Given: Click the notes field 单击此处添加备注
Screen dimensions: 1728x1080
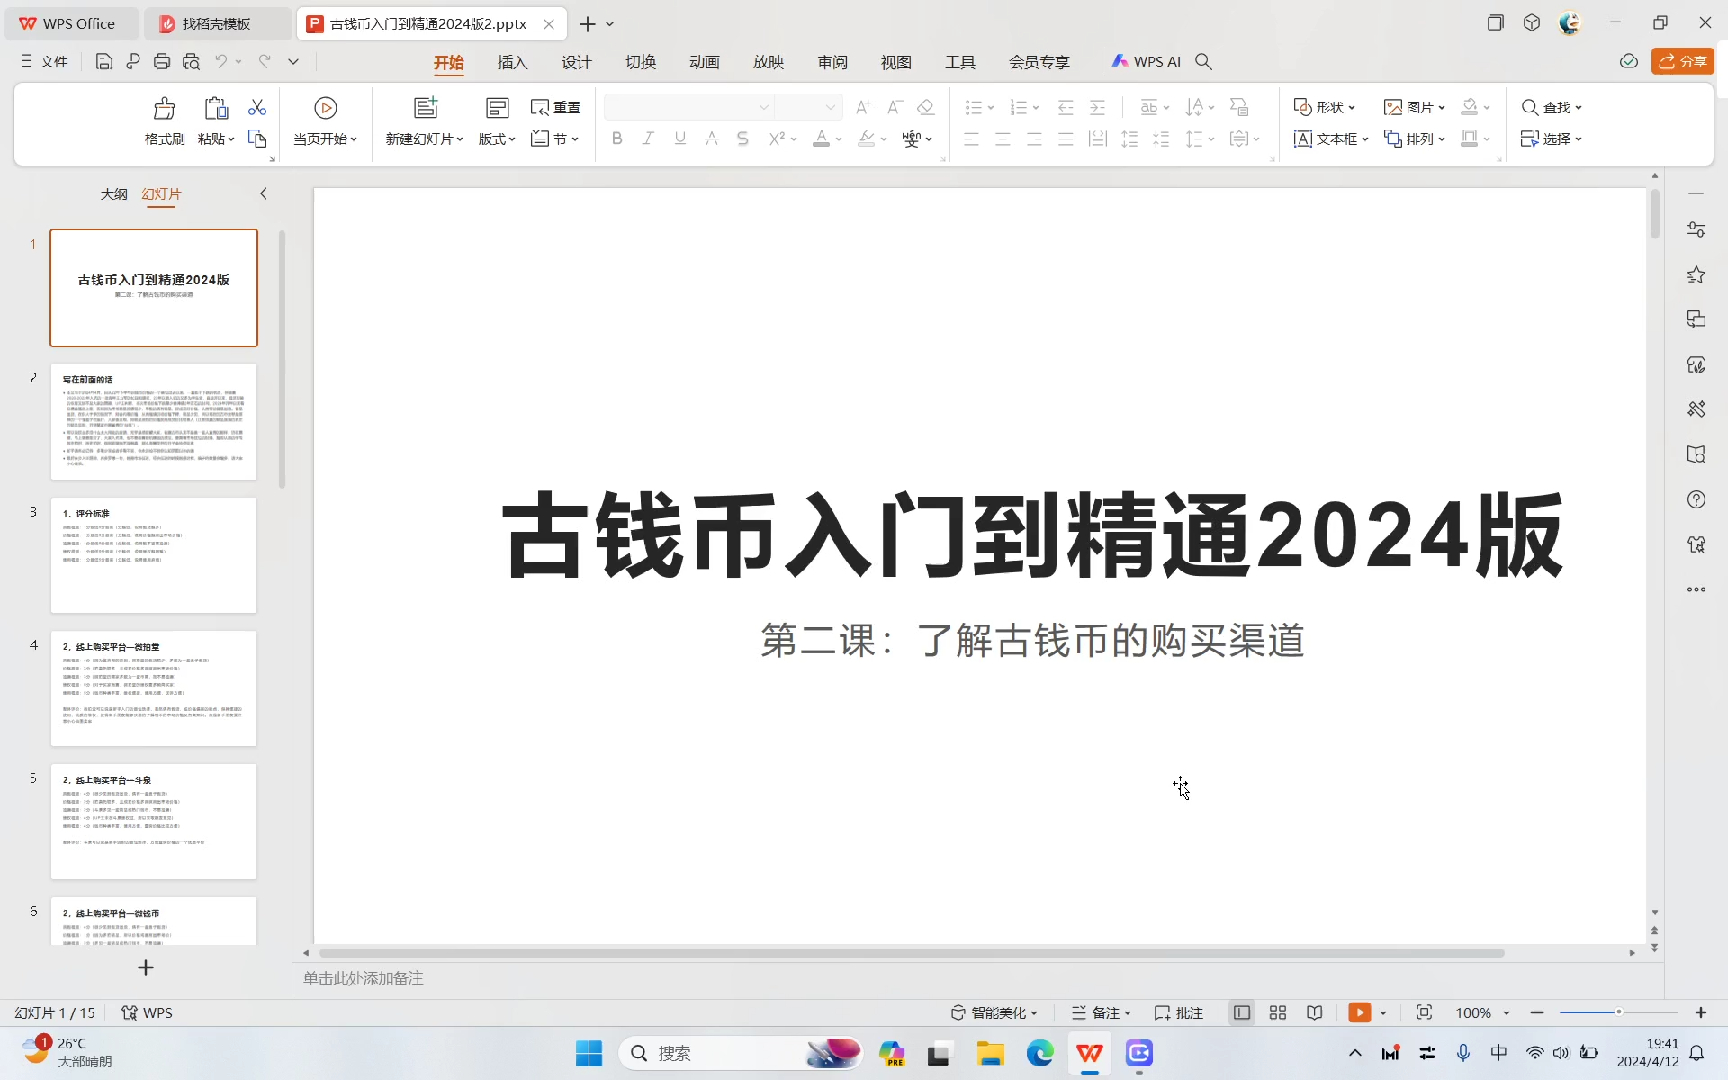Looking at the screenshot, I should point(364,978).
